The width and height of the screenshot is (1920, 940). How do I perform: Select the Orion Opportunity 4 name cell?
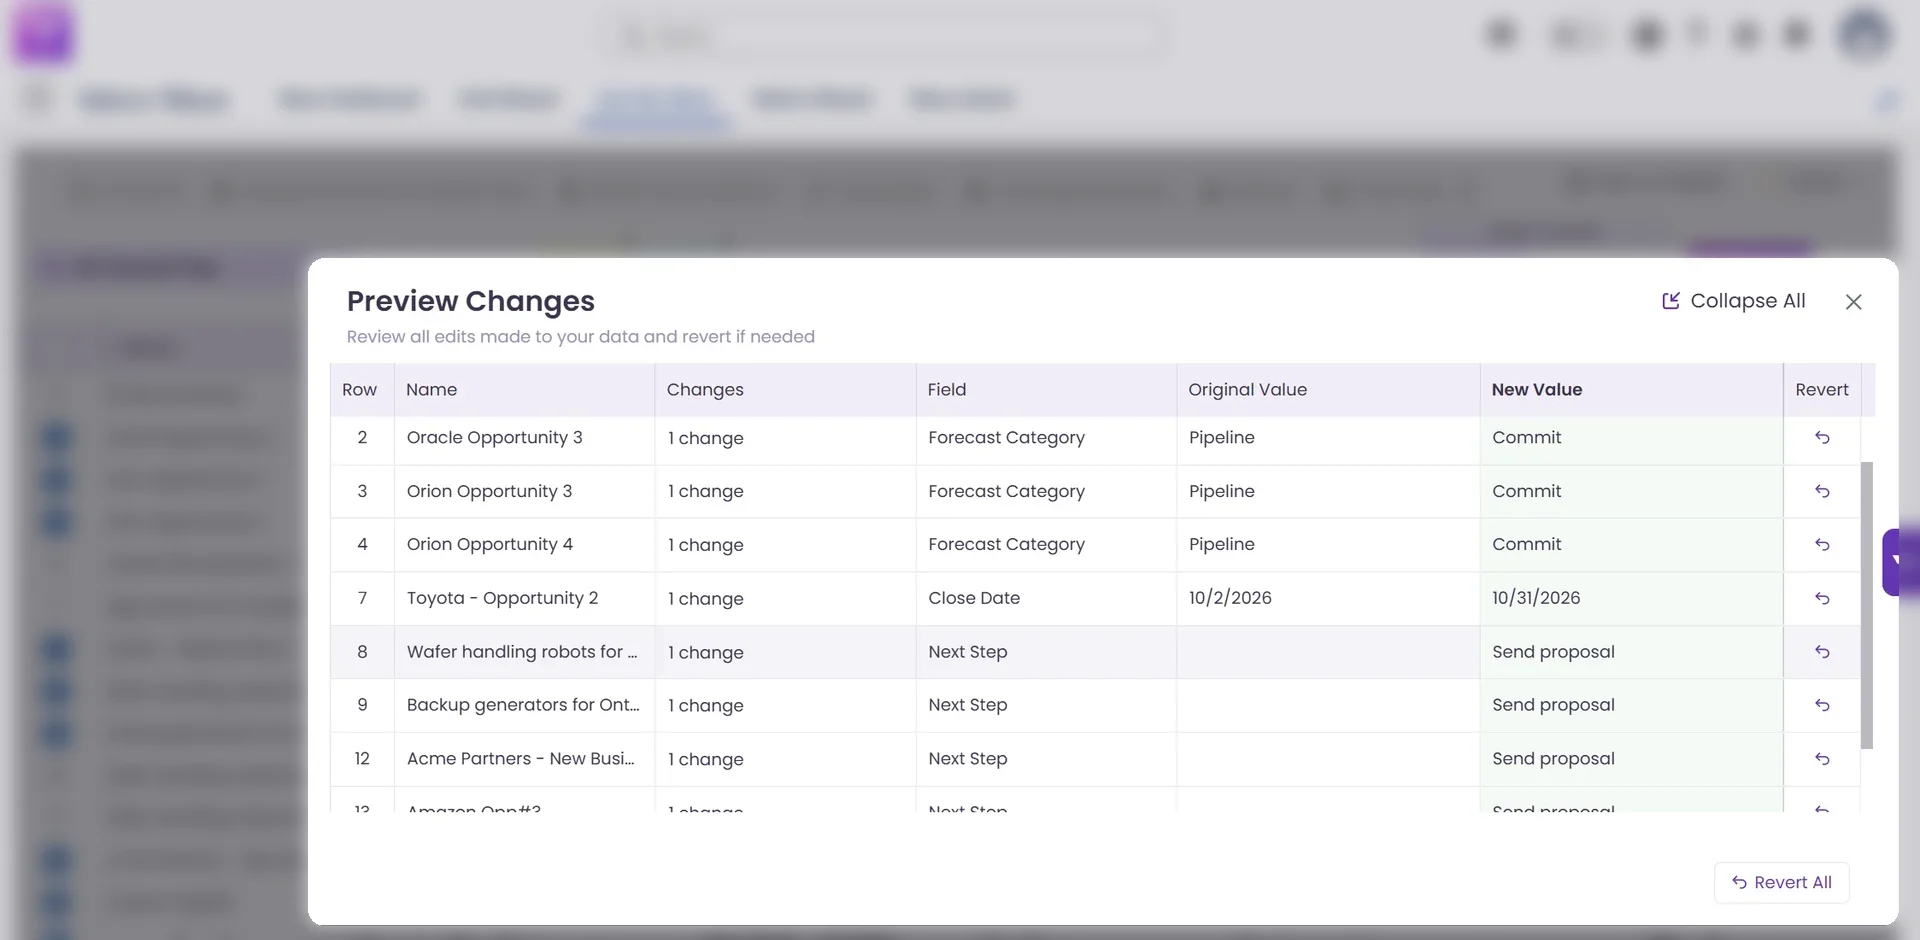pos(524,545)
